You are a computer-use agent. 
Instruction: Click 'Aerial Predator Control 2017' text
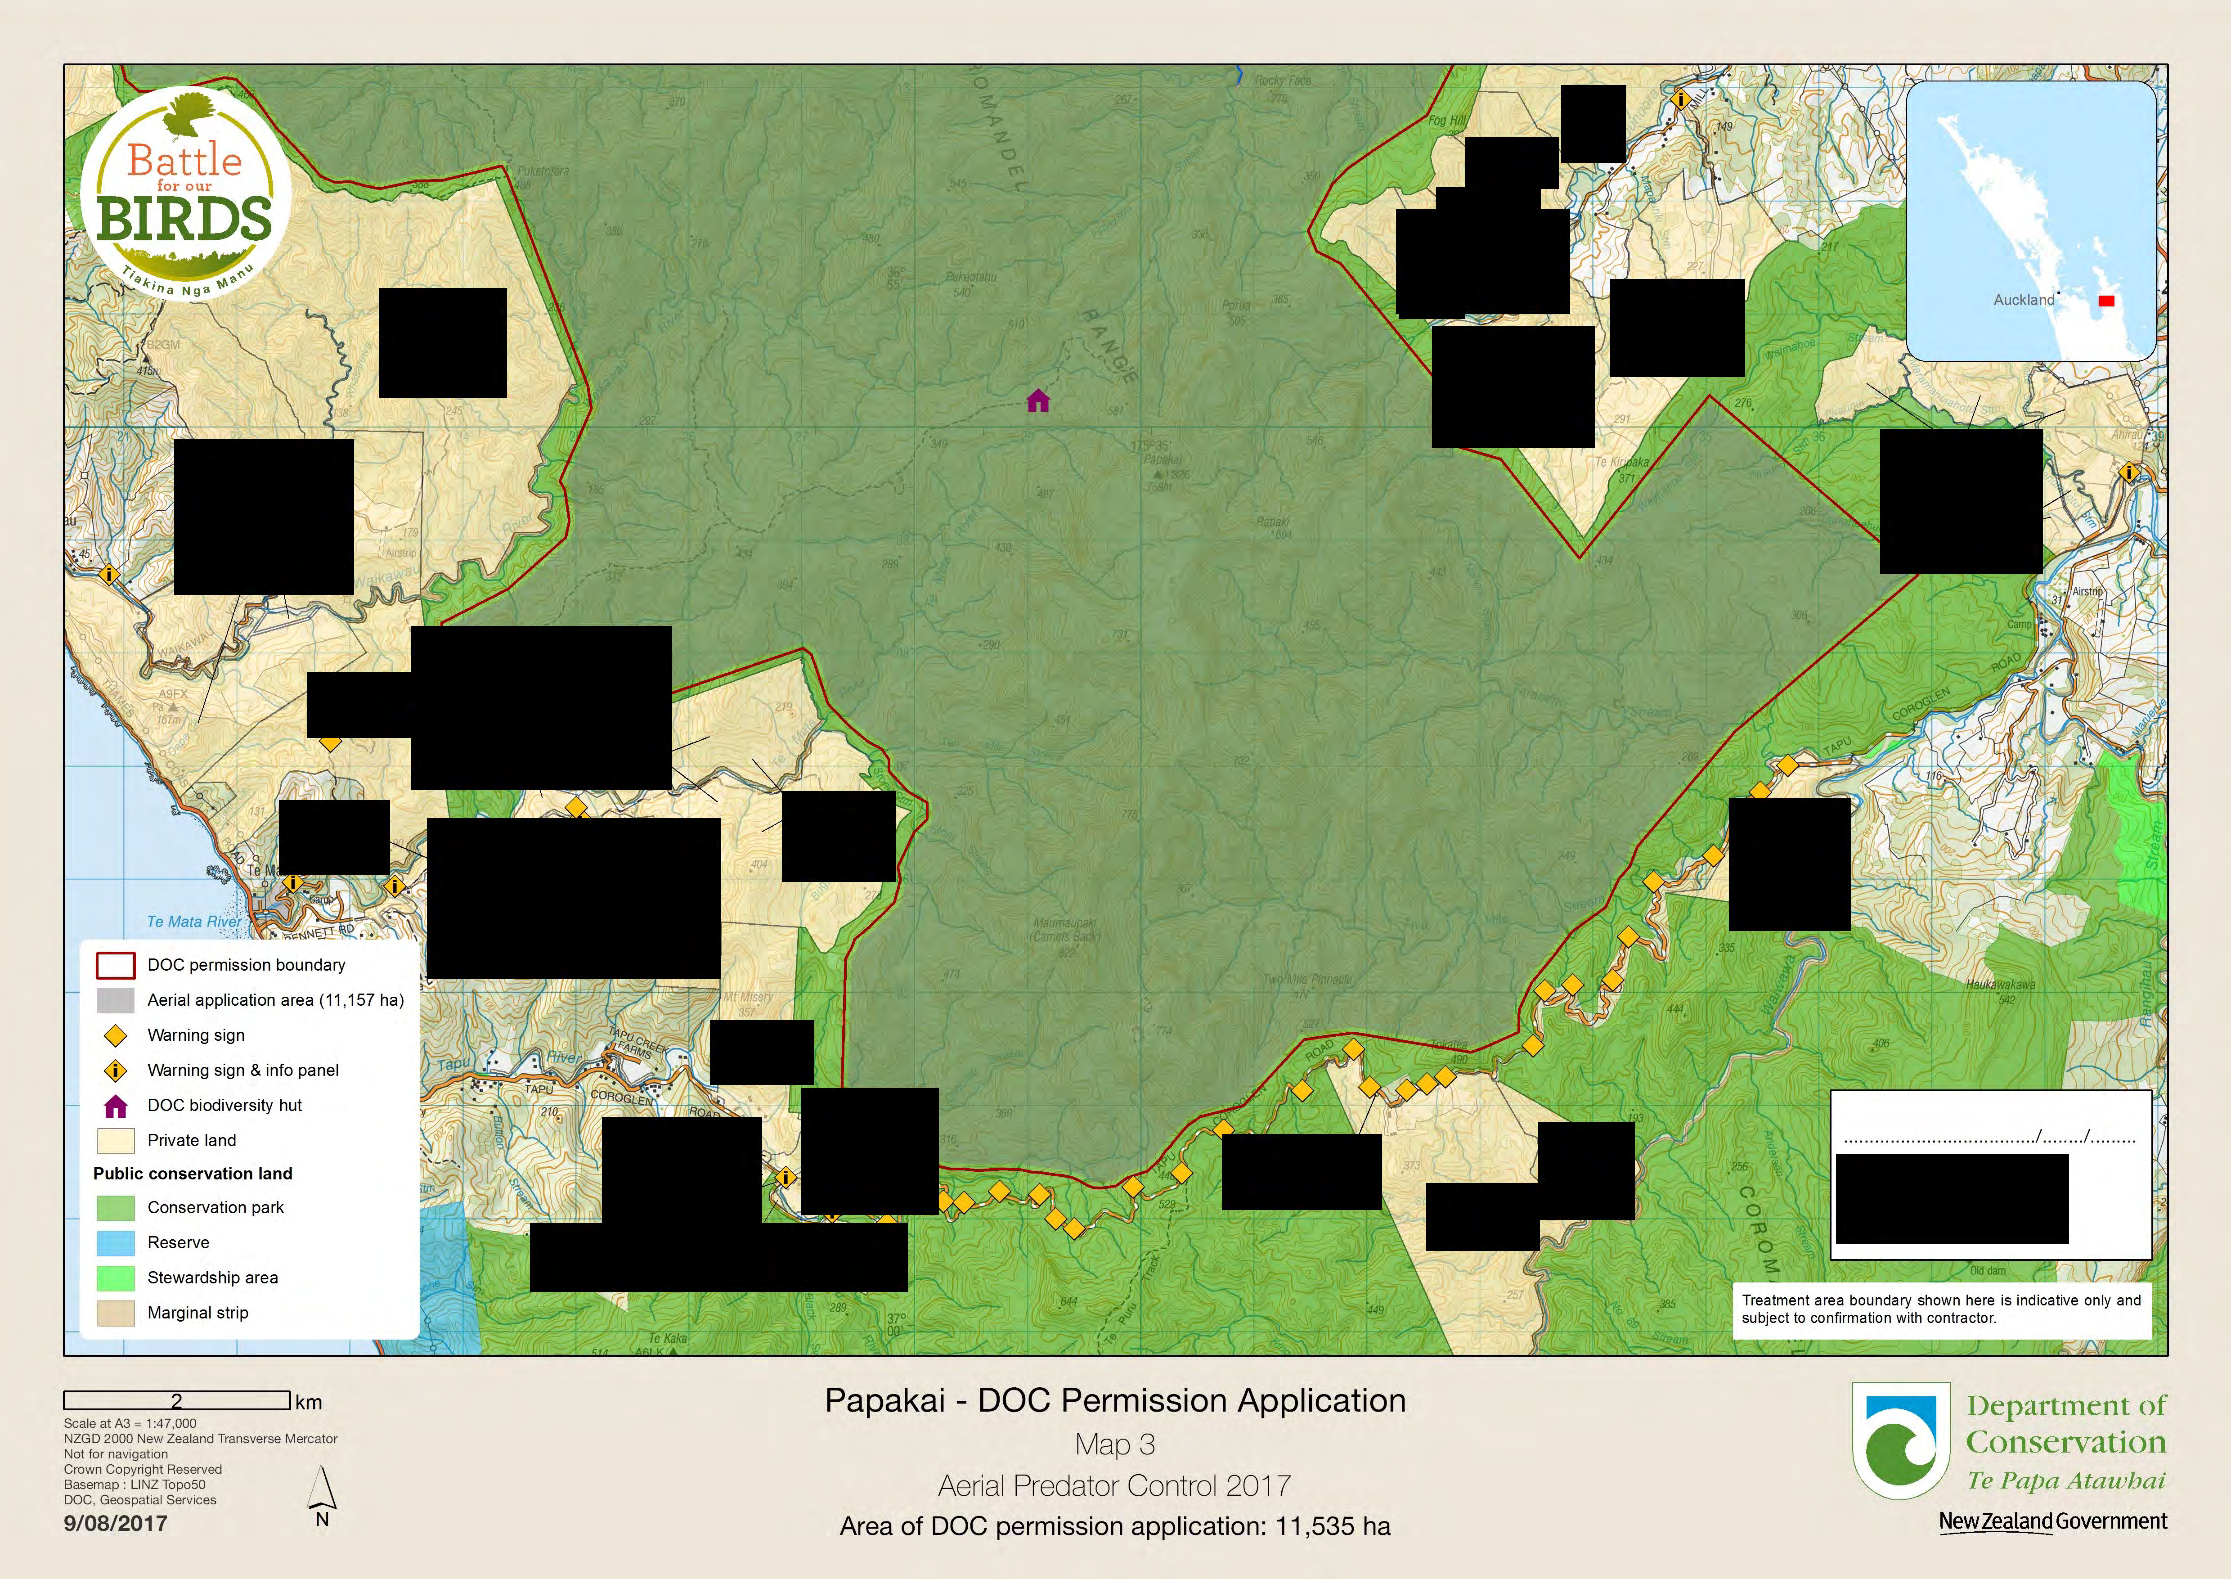coord(1115,1486)
